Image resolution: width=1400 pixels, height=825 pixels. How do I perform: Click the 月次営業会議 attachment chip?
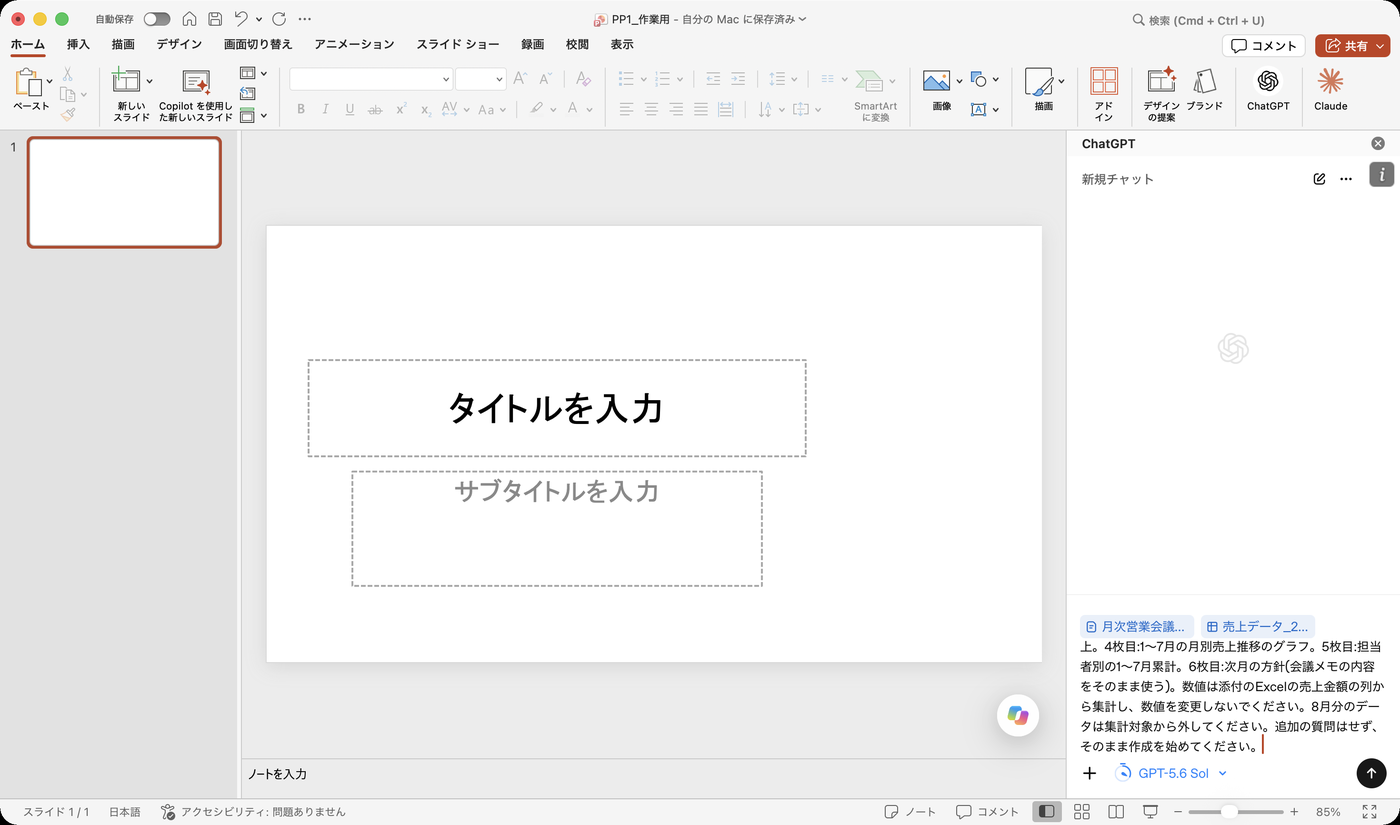[x=1137, y=626]
